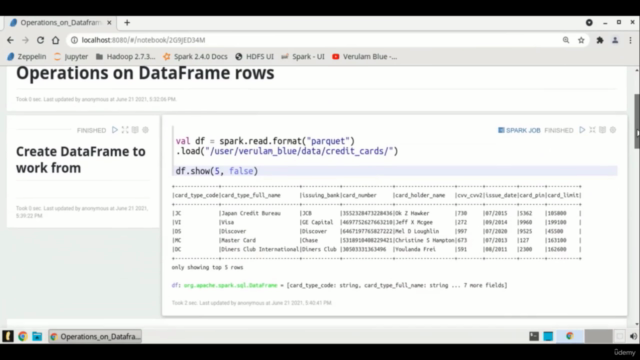
Task: Open the Hadoop 2.7.3 bookmark folder
Action: tap(125, 56)
